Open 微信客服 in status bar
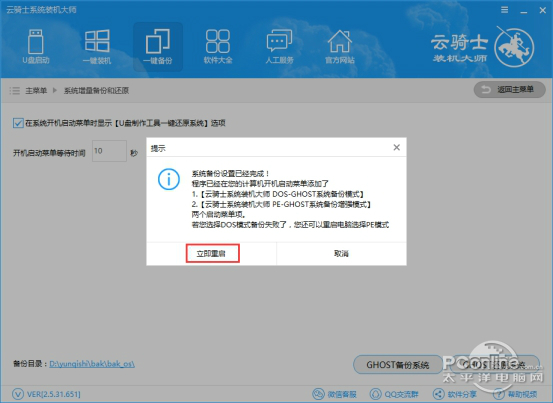553x403 pixels. [x=334, y=394]
